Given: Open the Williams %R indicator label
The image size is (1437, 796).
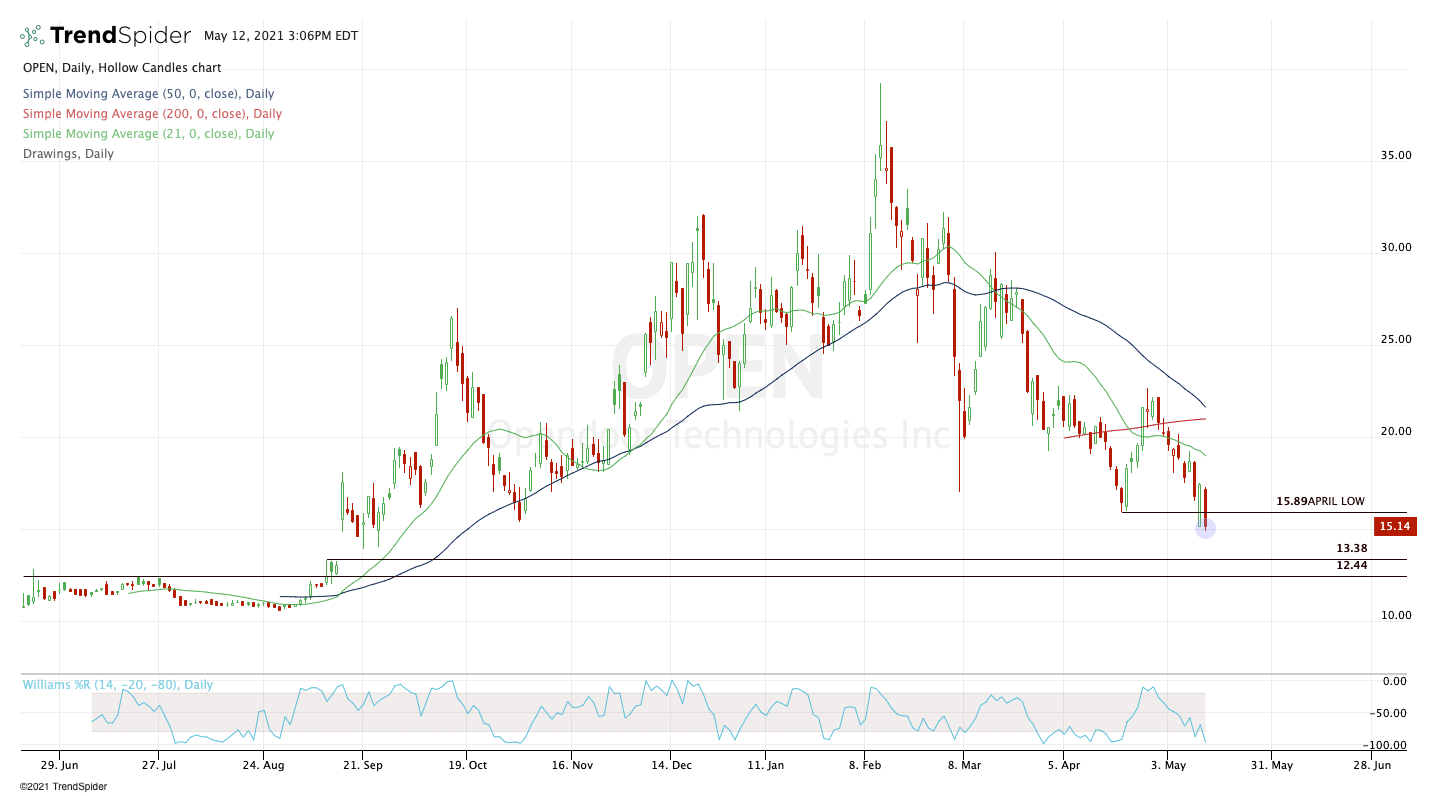Looking at the screenshot, I should [118, 685].
